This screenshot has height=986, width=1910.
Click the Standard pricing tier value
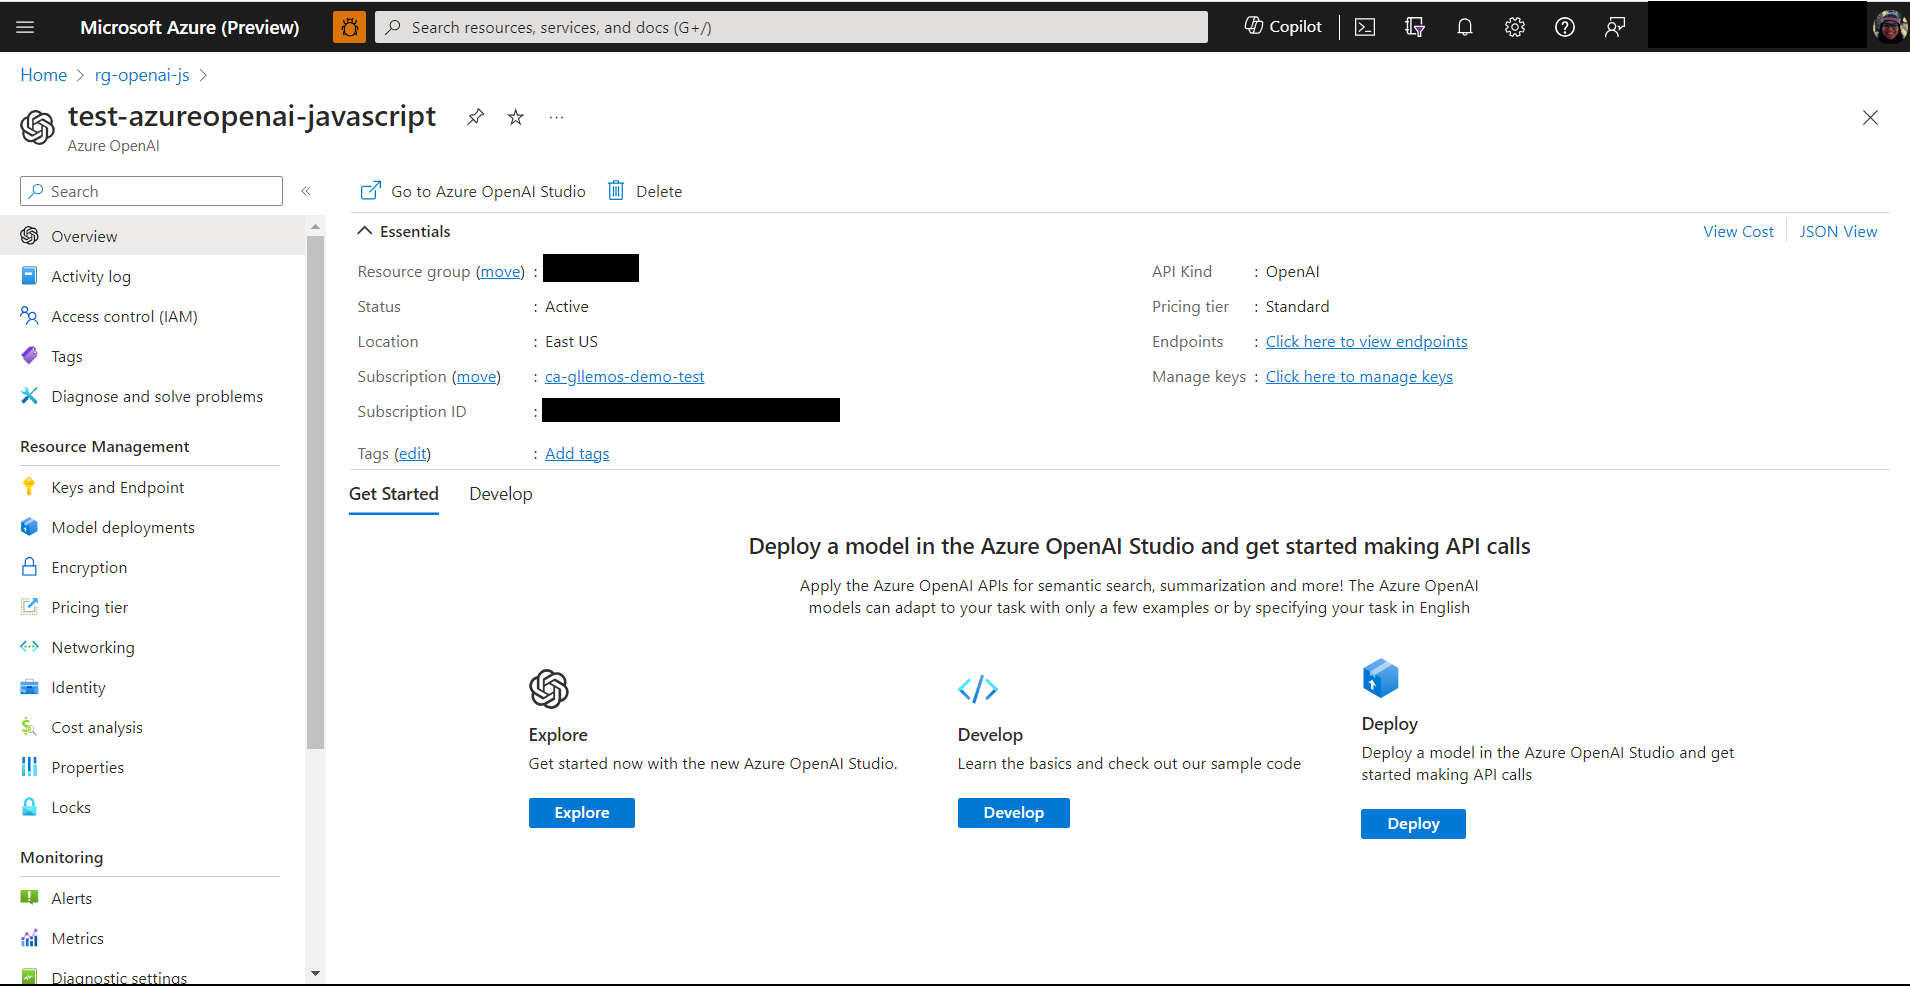[1297, 307]
